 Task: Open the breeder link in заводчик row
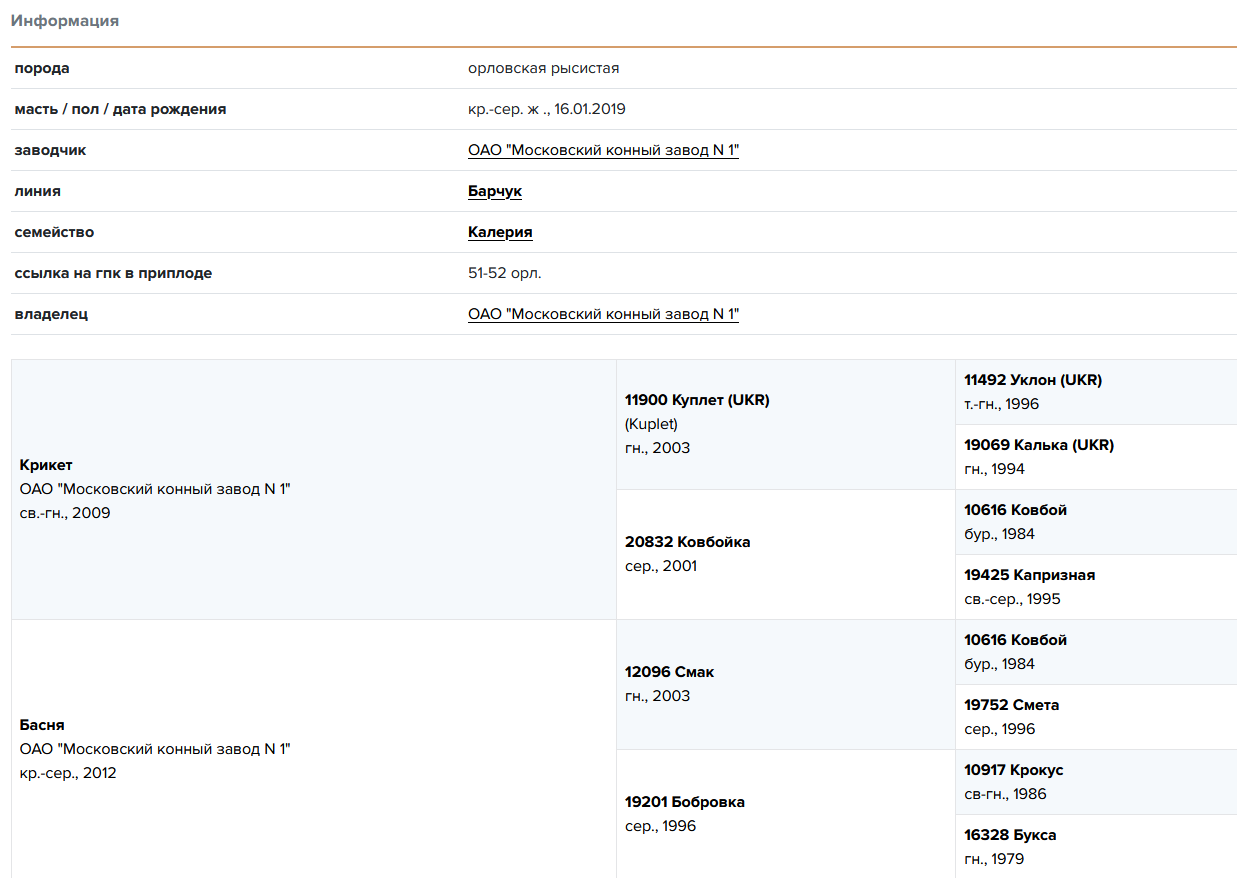click(x=603, y=150)
